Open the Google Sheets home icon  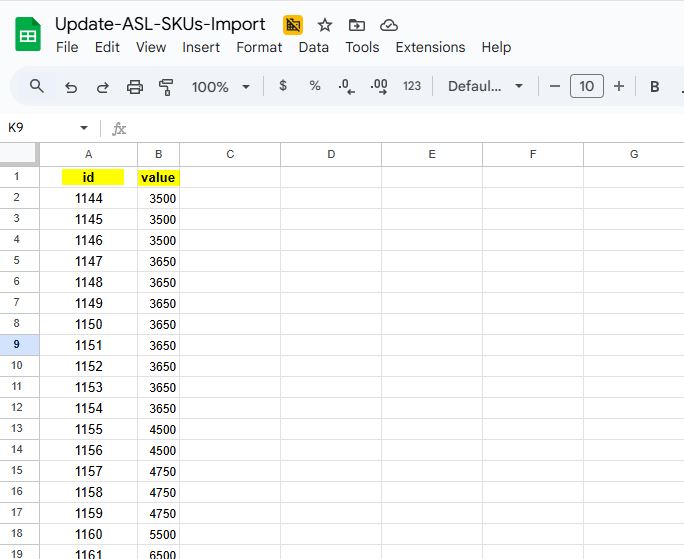click(27, 34)
